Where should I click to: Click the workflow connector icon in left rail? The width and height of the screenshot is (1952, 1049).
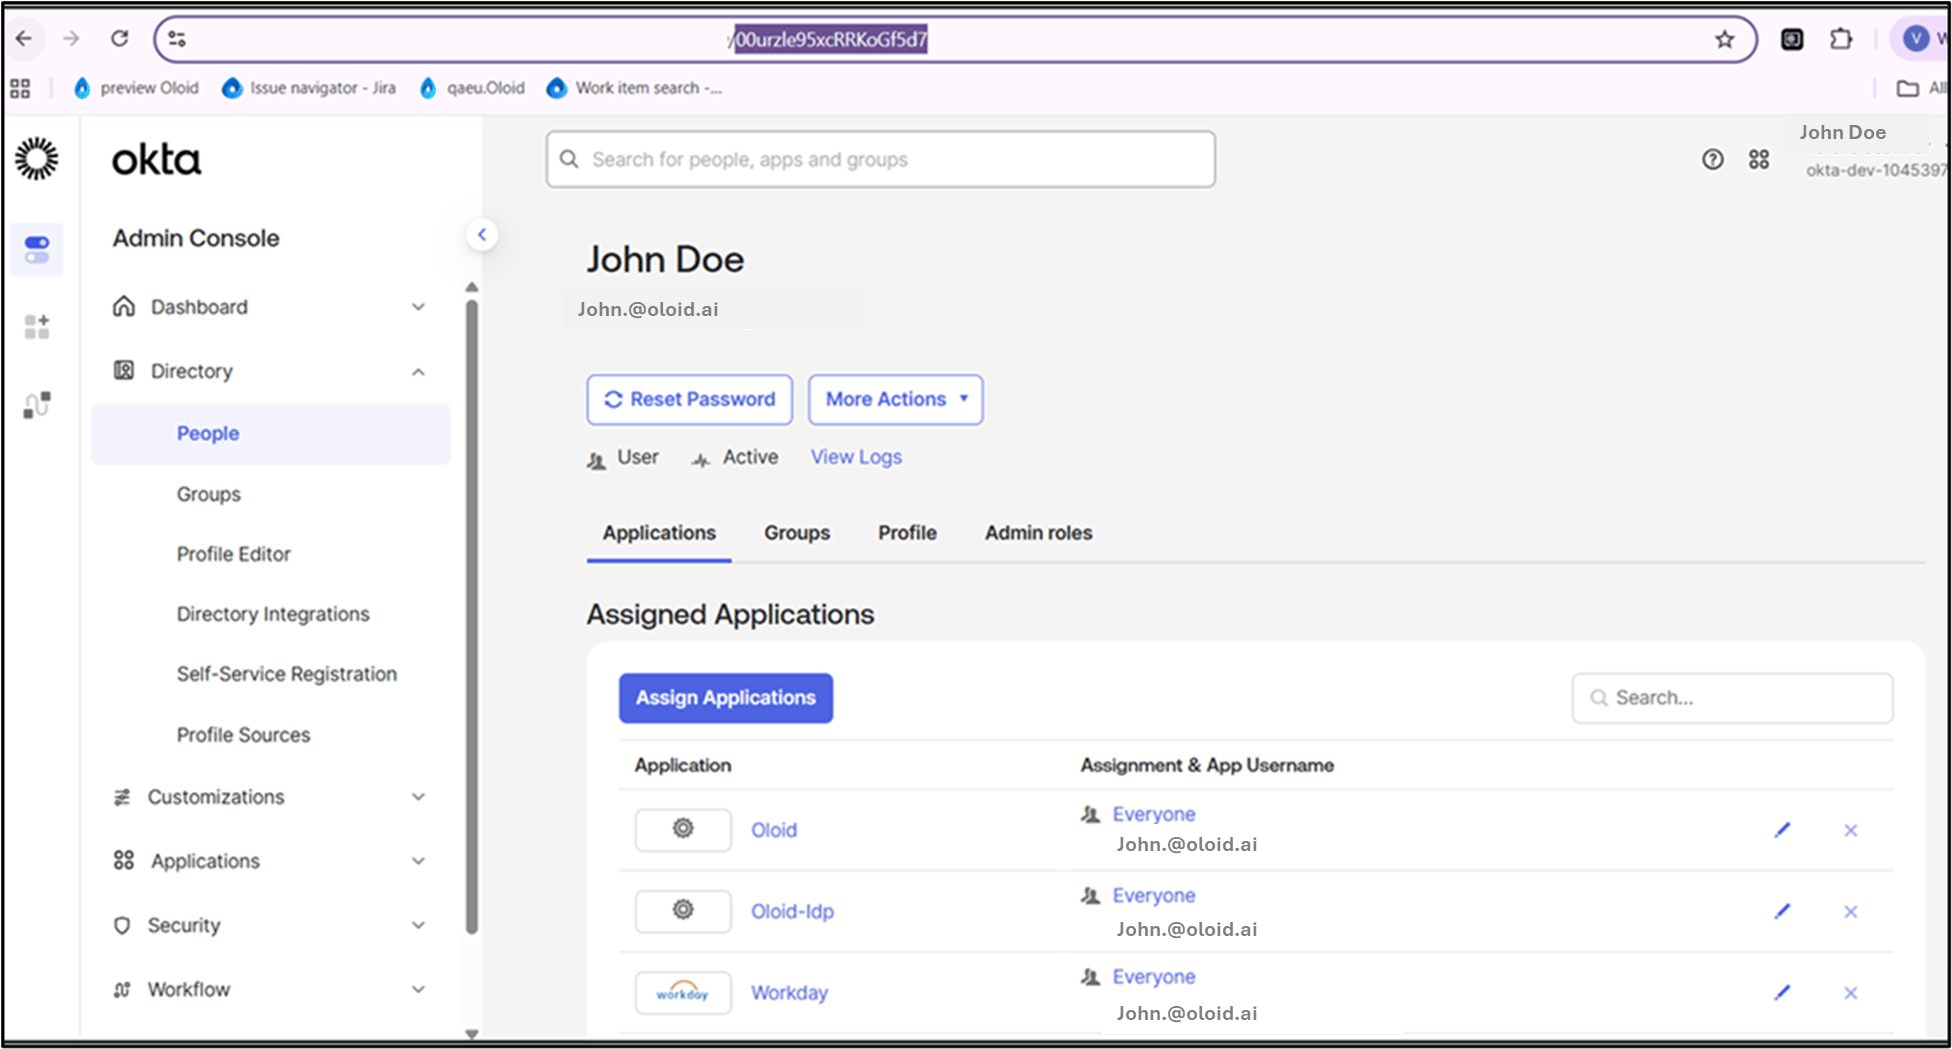(37, 404)
